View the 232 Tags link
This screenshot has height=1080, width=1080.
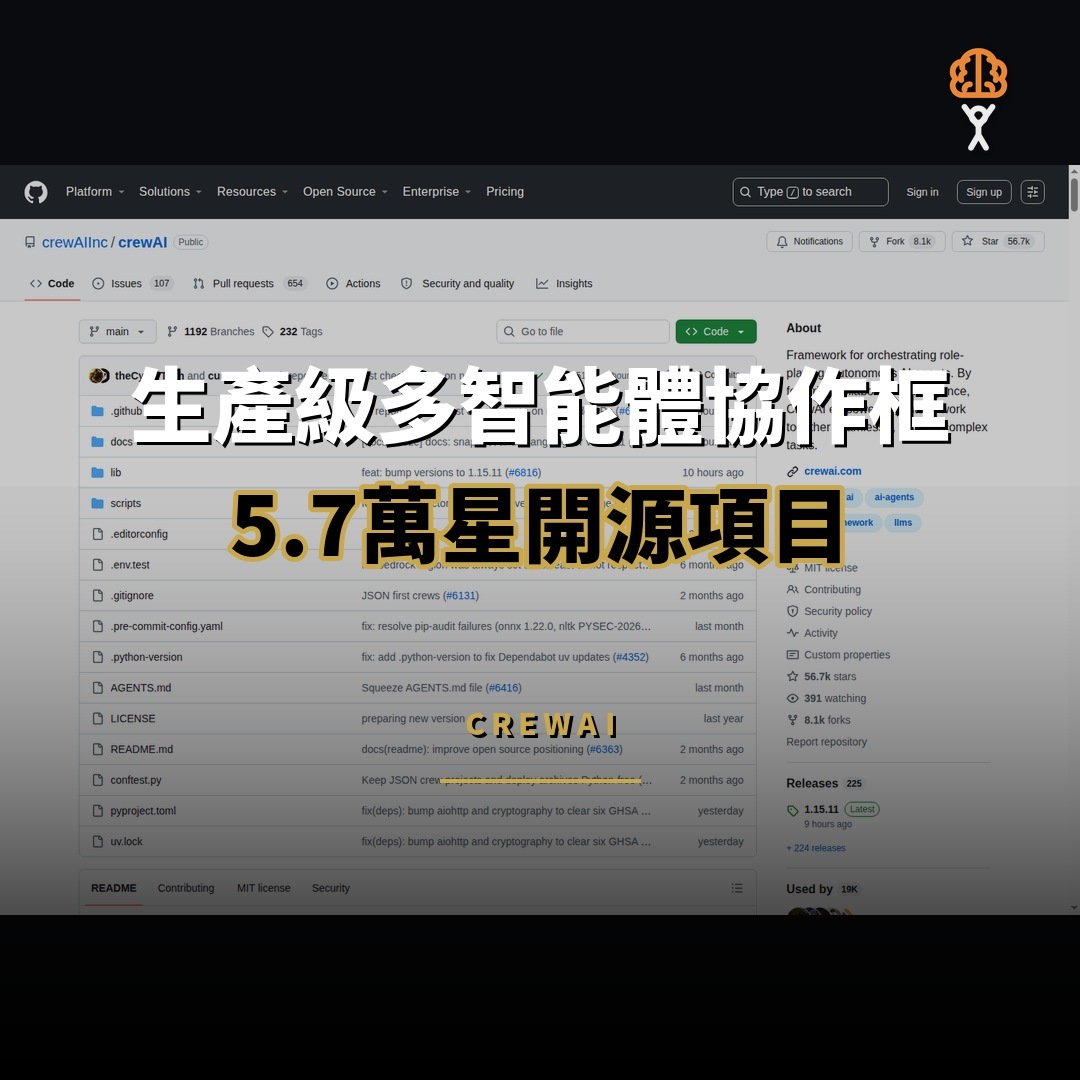click(x=293, y=332)
